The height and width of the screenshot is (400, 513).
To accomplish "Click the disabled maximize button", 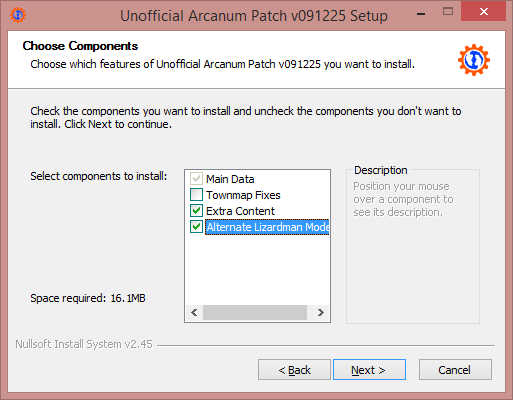I will [x=448, y=12].
